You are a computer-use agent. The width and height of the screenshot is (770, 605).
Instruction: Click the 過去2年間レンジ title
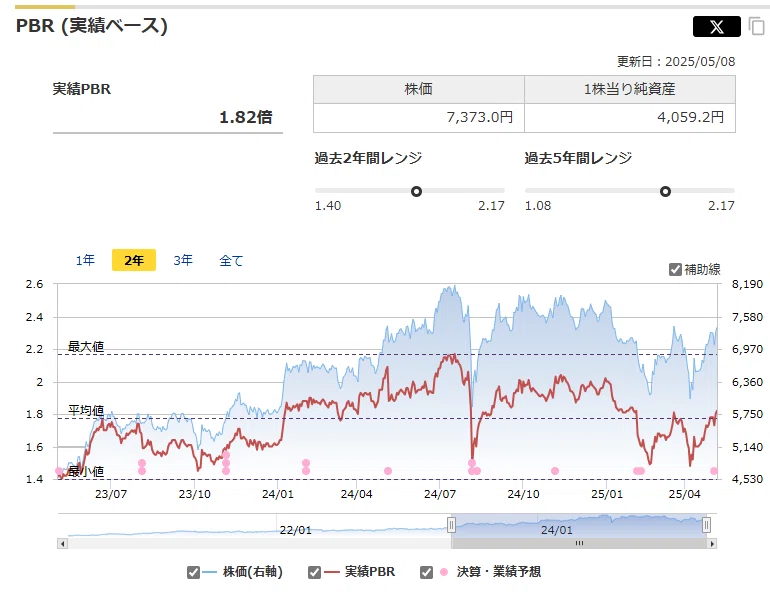pos(368,158)
